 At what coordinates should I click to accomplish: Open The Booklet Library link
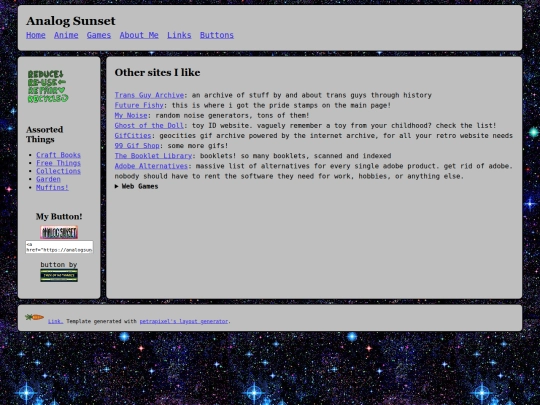[x=153, y=156]
